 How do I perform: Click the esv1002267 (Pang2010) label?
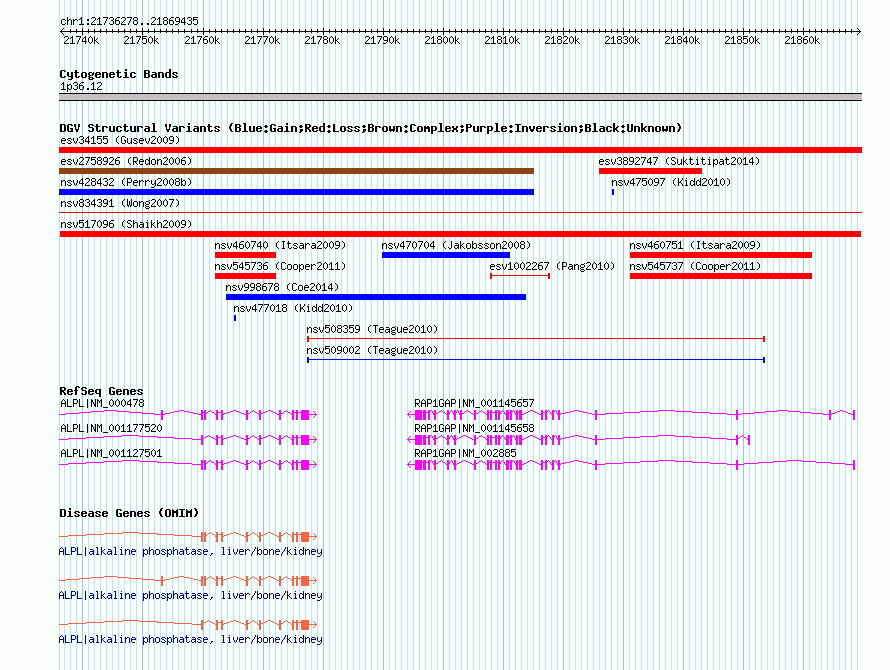point(552,266)
